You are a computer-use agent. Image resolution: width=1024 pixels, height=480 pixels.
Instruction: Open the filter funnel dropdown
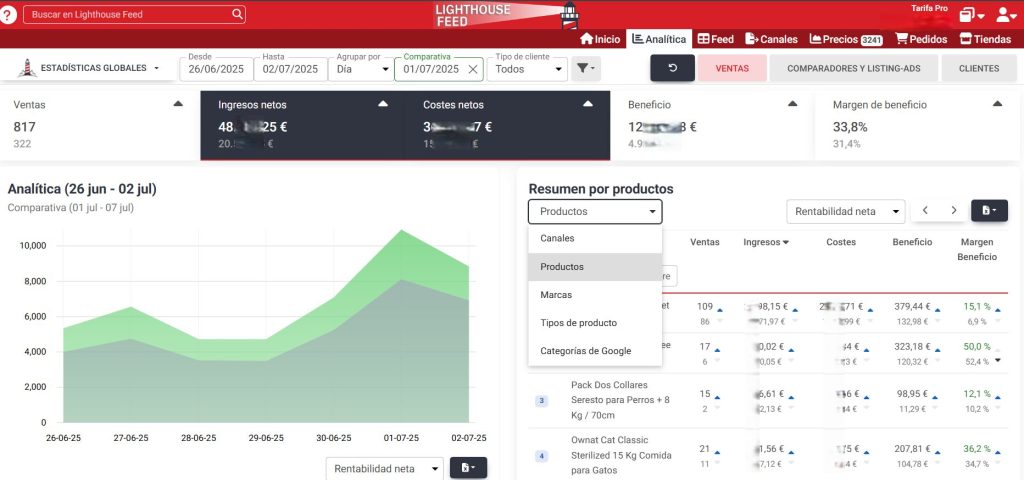pyautogui.click(x=585, y=69)
